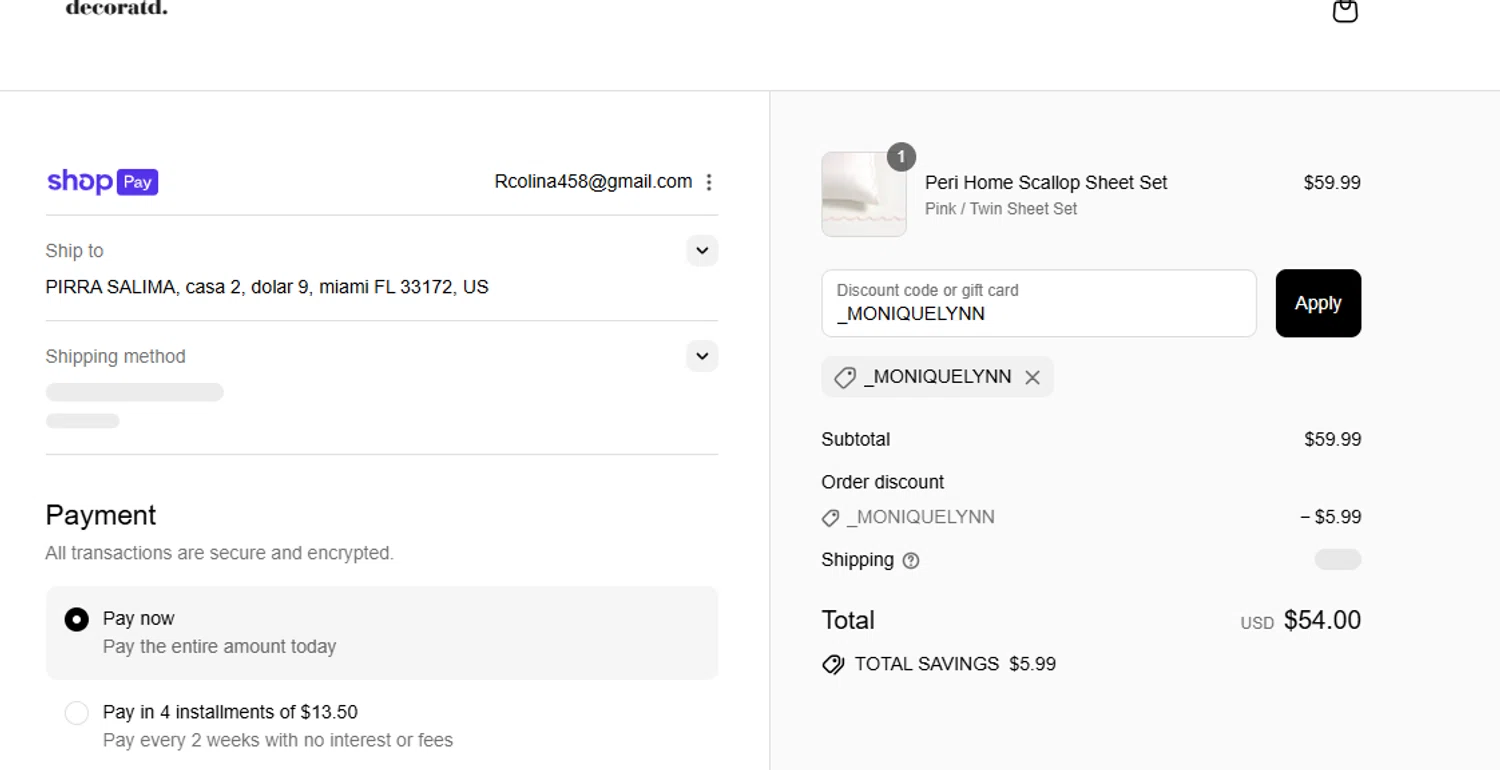Apply the discount code
Viewport: 1500px width, 770px height.
click(1318, 303)
